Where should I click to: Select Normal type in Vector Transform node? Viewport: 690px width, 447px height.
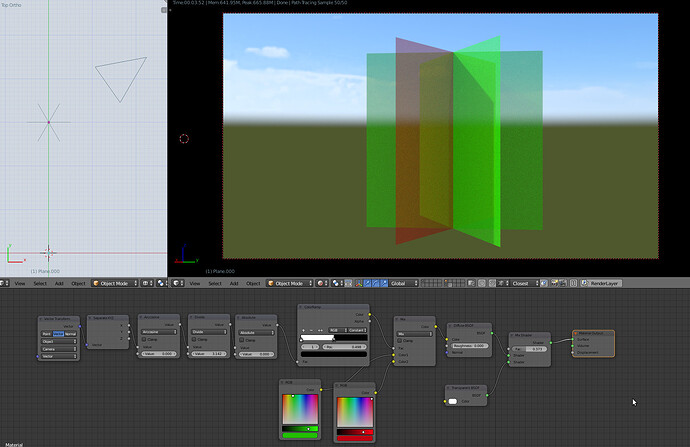click(70, 334)
